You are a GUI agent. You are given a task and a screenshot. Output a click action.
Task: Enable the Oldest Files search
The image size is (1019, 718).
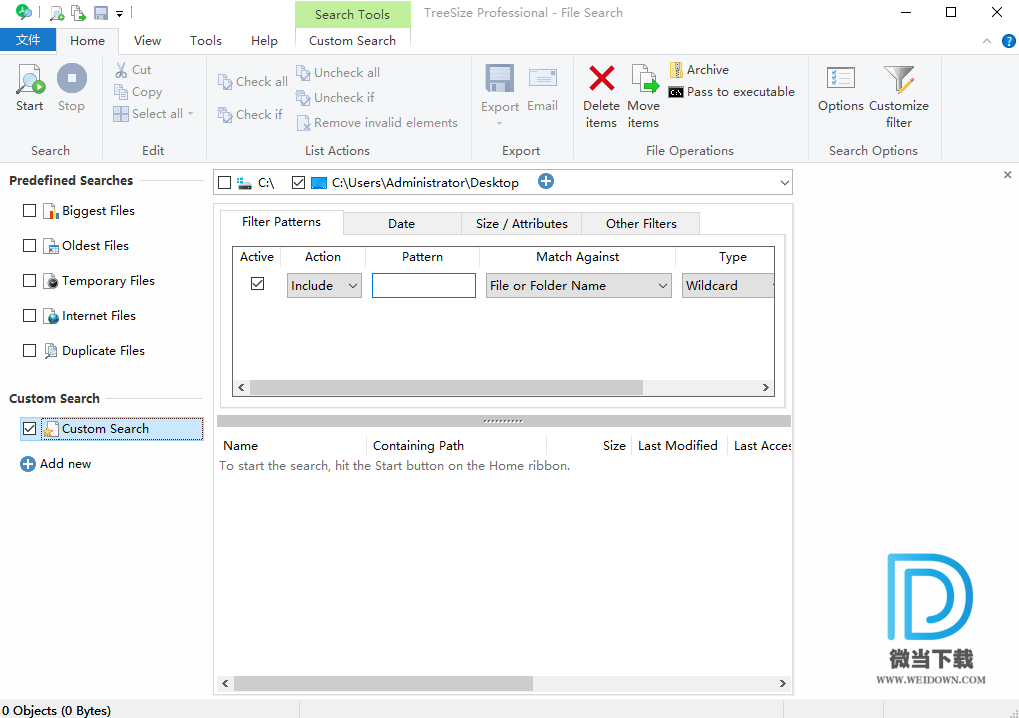pos(29,246)
